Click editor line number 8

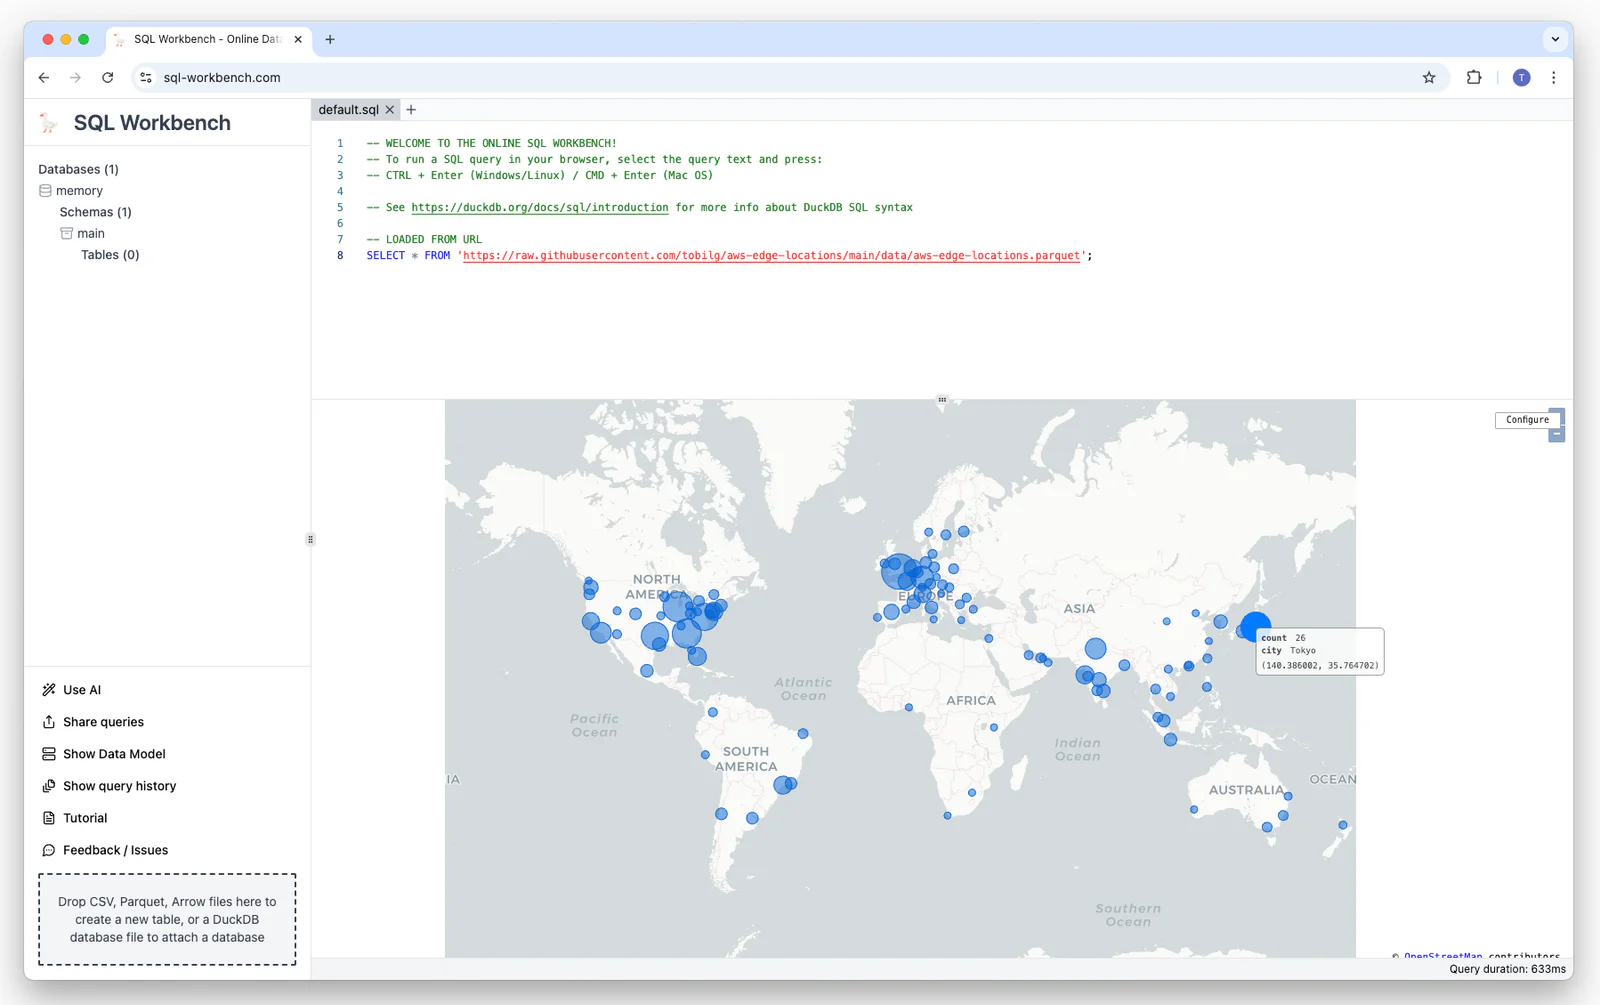point(340,256)
